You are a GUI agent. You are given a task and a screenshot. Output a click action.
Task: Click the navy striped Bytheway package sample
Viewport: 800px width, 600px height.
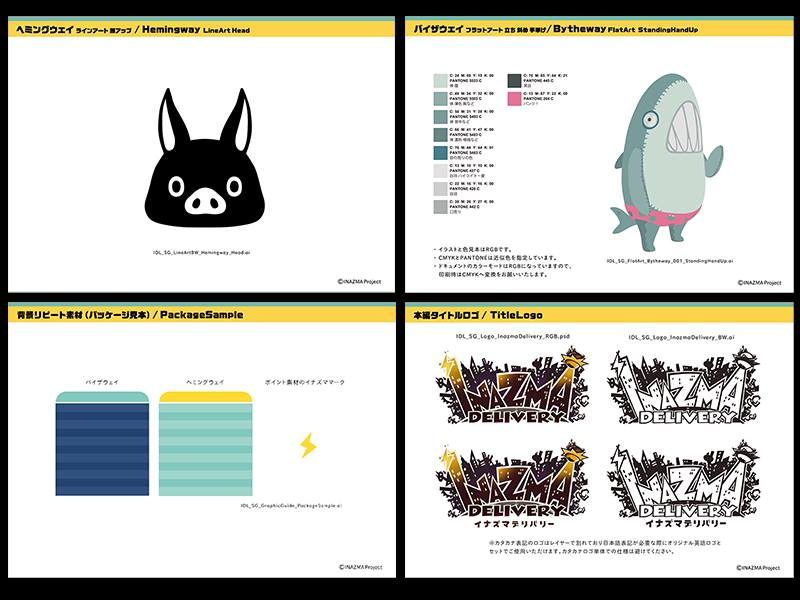[x=102, y=443]
